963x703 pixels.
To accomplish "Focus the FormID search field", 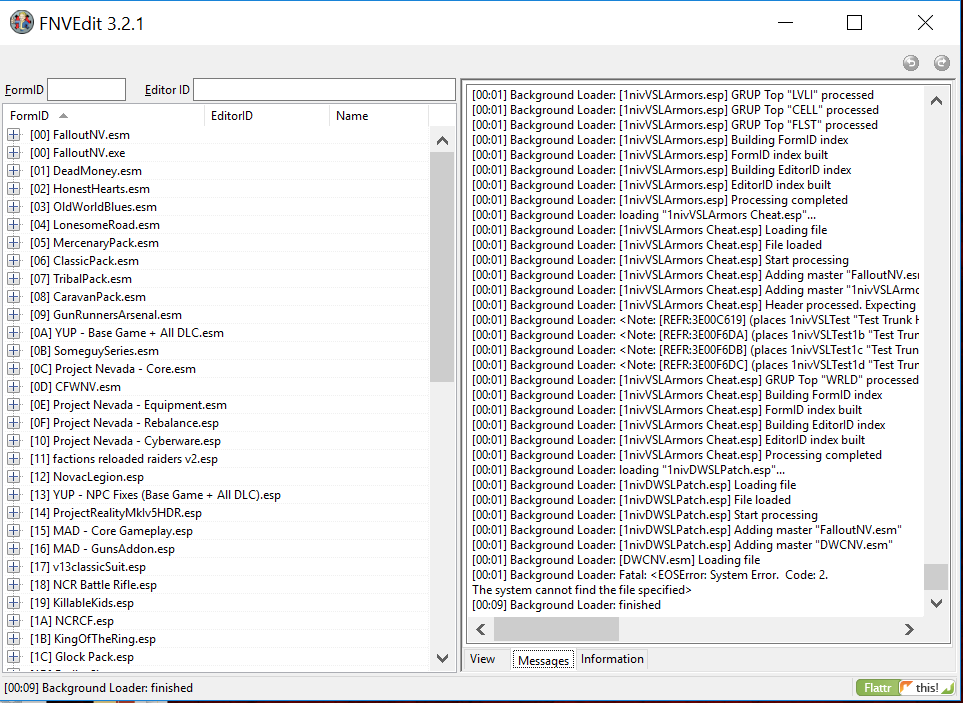I will click(x=87, y=90).
